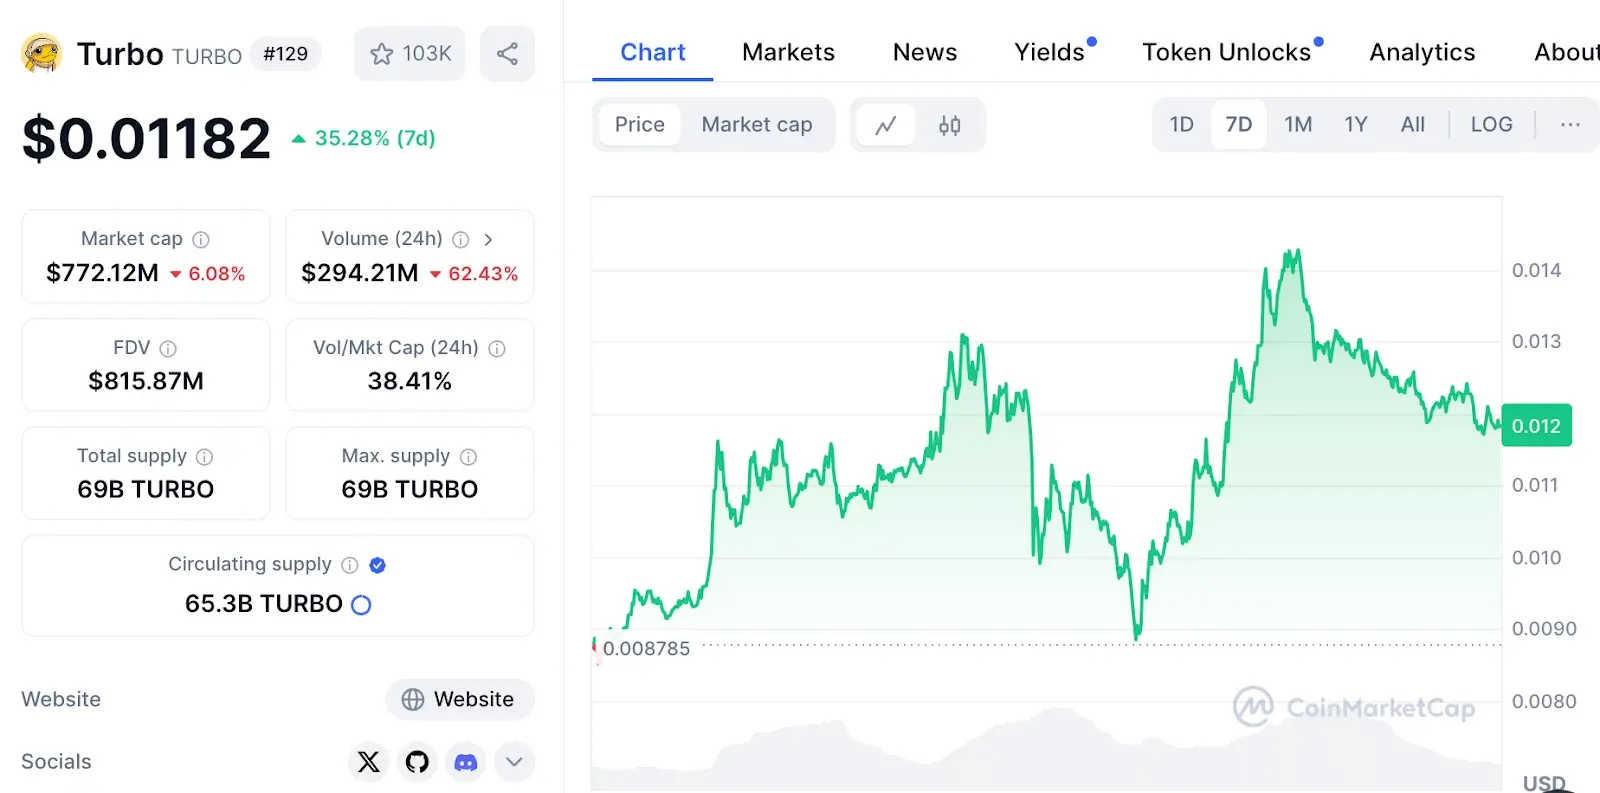
Task: Open the GitHub social link
Action: click(x=417, y=762)
